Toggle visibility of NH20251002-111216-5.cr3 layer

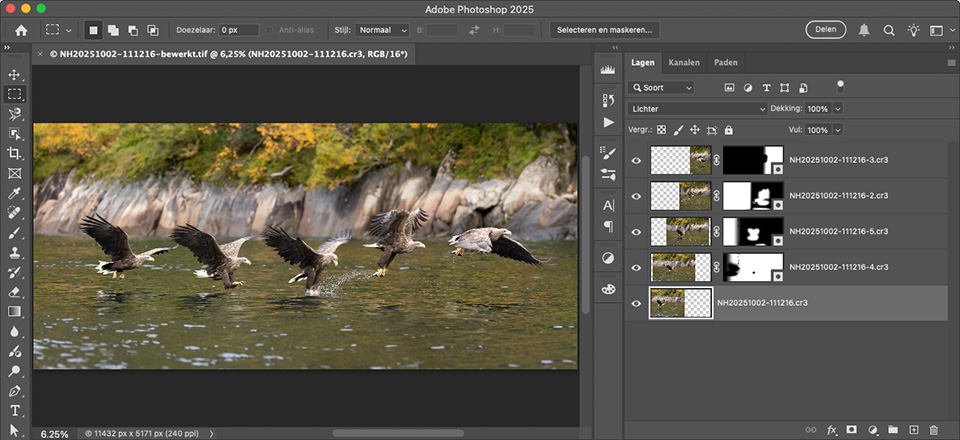(636, 231)
